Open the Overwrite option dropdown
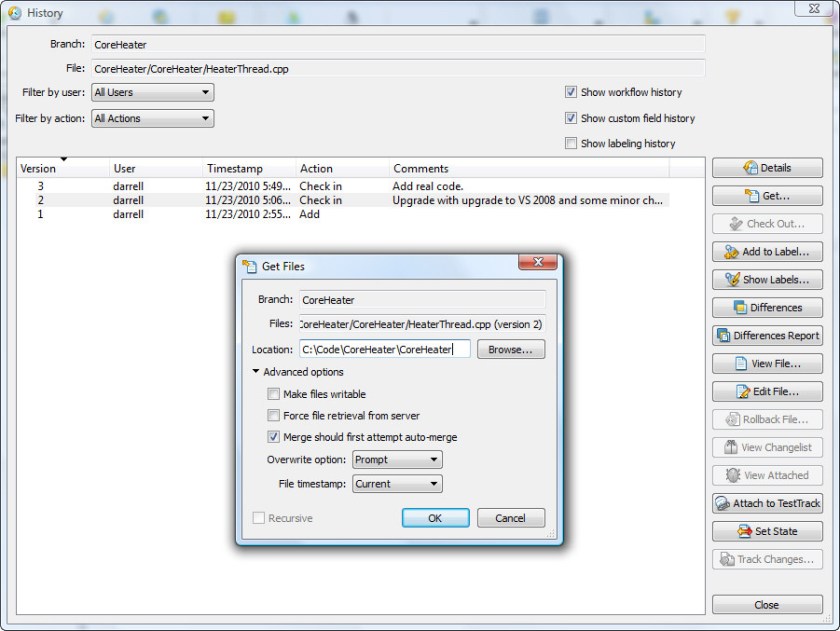840x631 pixels. pyautogui.click(x=396, y=460)
